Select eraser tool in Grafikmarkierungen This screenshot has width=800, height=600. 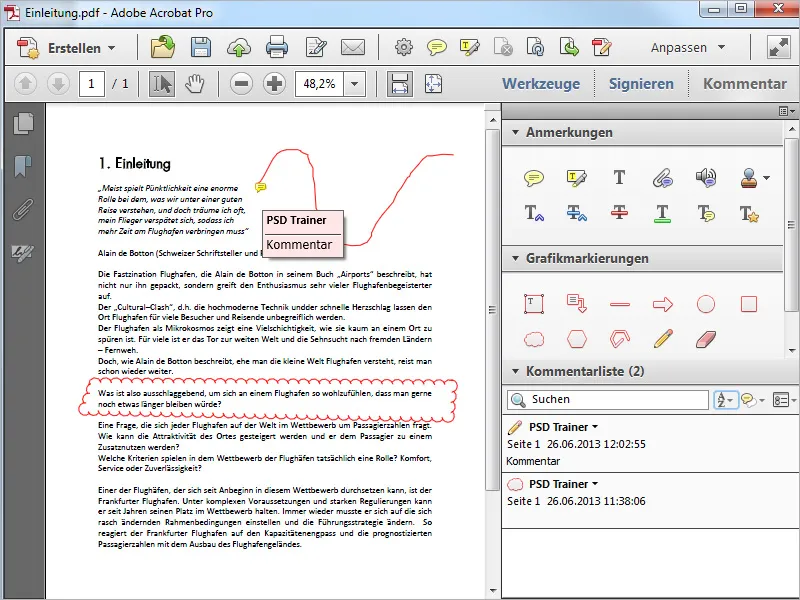[x=706, y=339]
